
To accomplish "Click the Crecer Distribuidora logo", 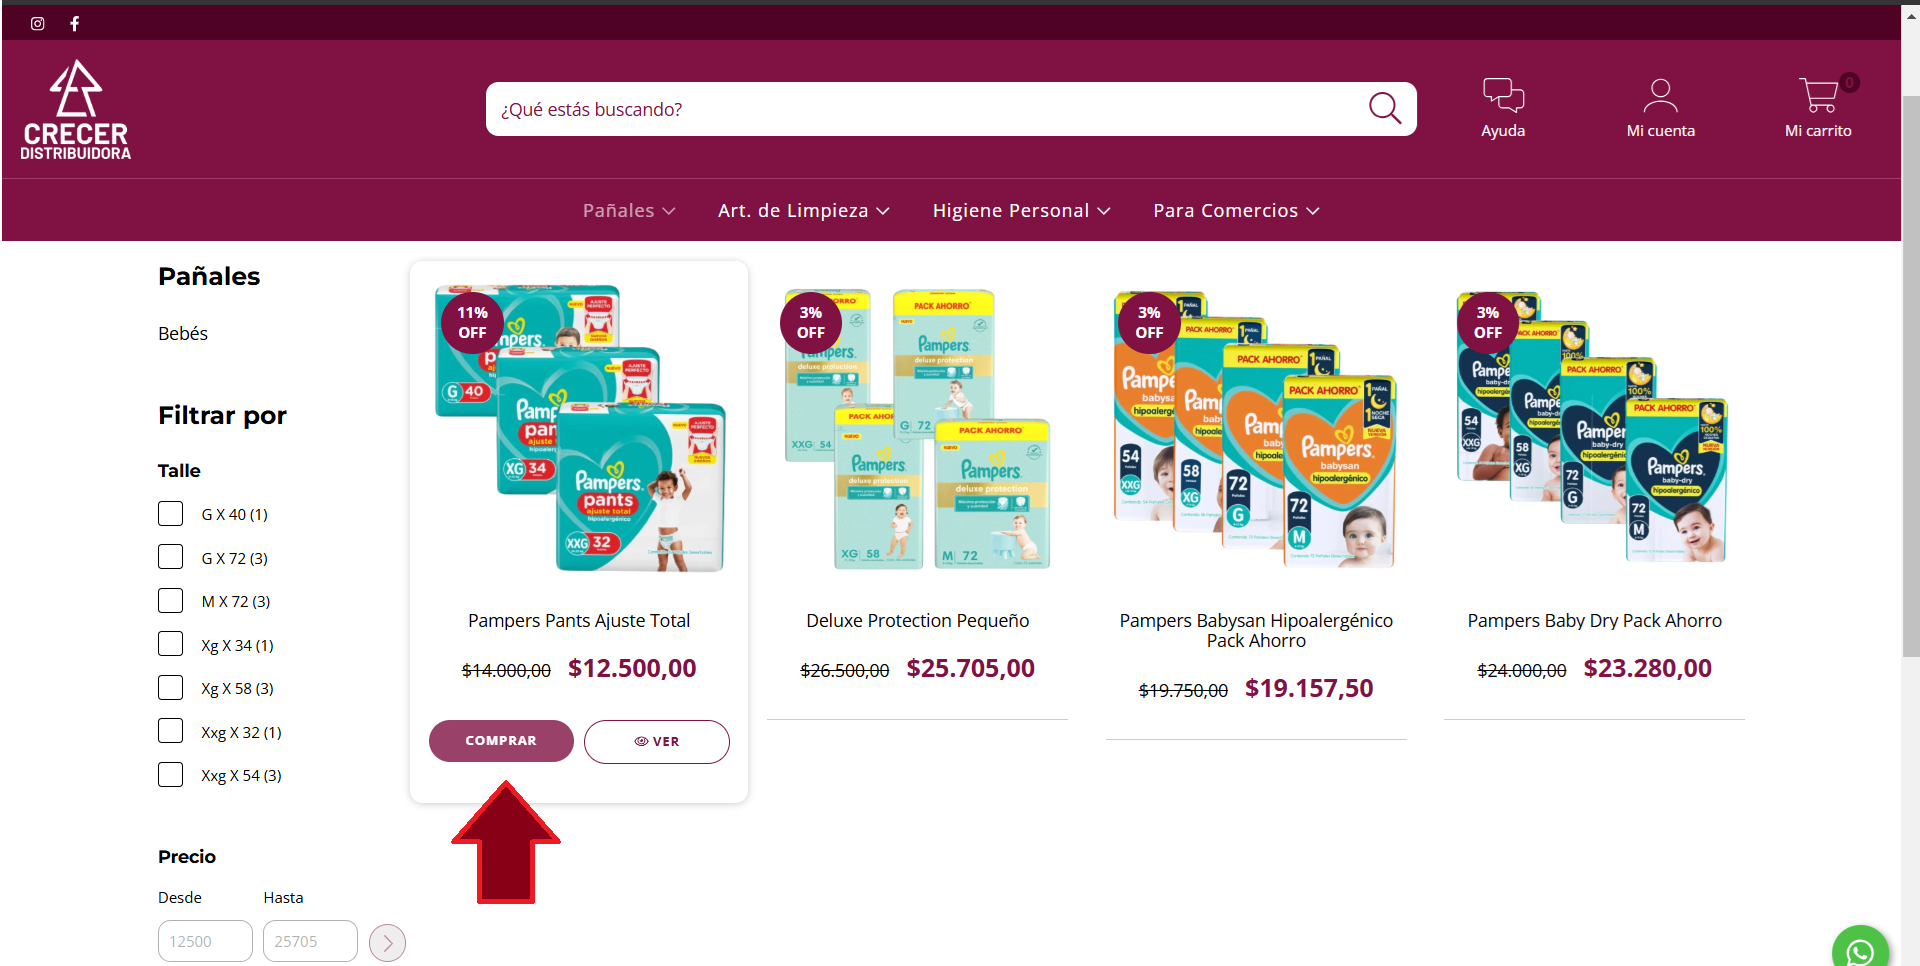I will click(76, 110).
